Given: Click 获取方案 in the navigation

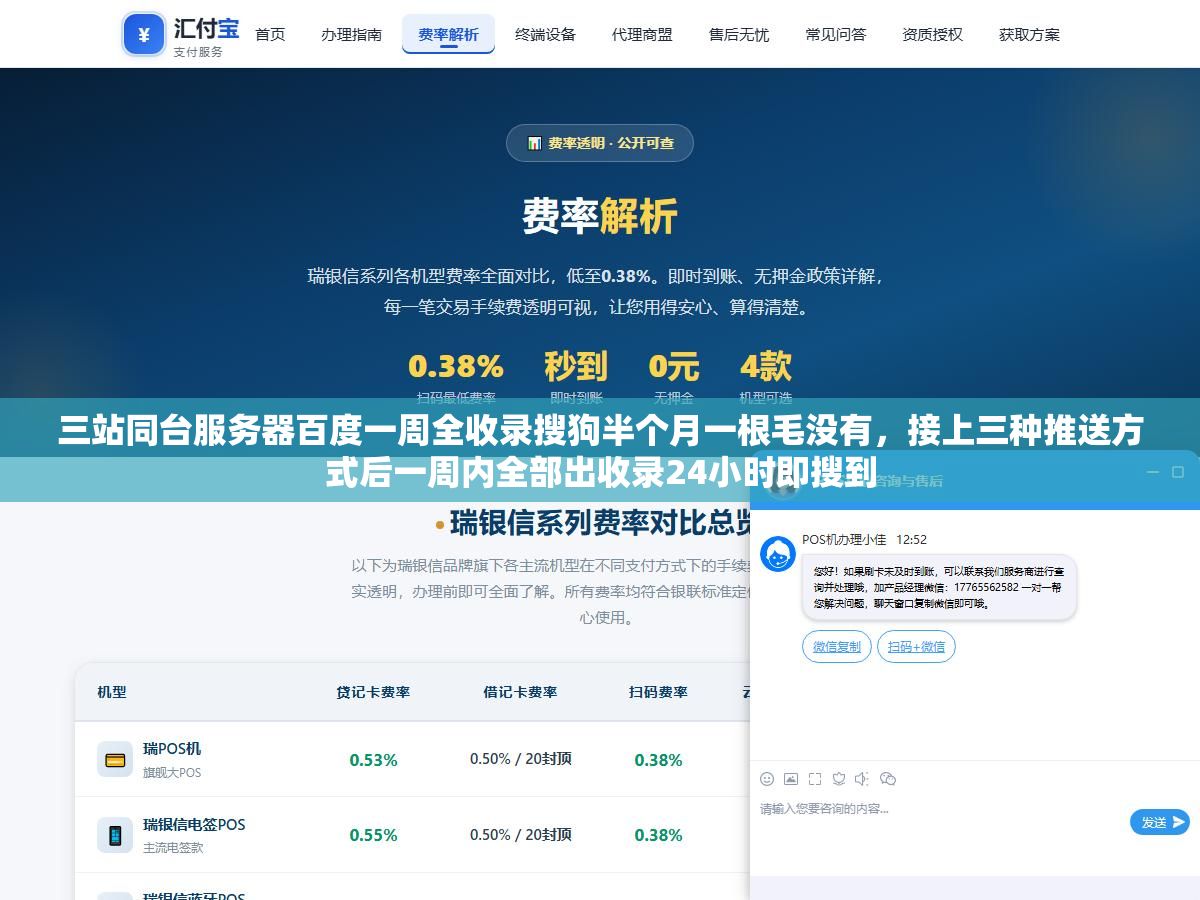Looking at the screenshot, I should click(1029, 34).
